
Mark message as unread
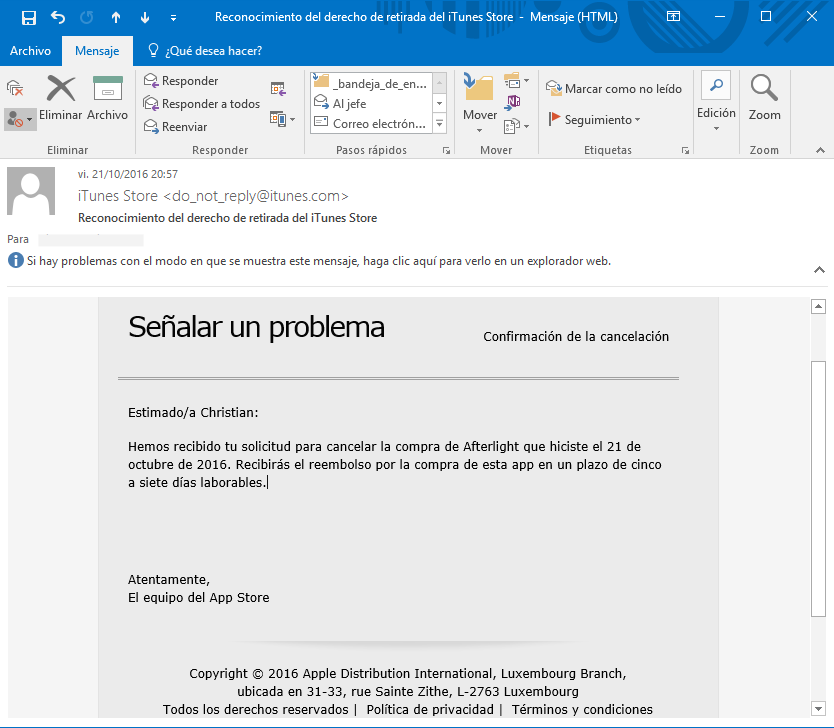tap(614, 88)
